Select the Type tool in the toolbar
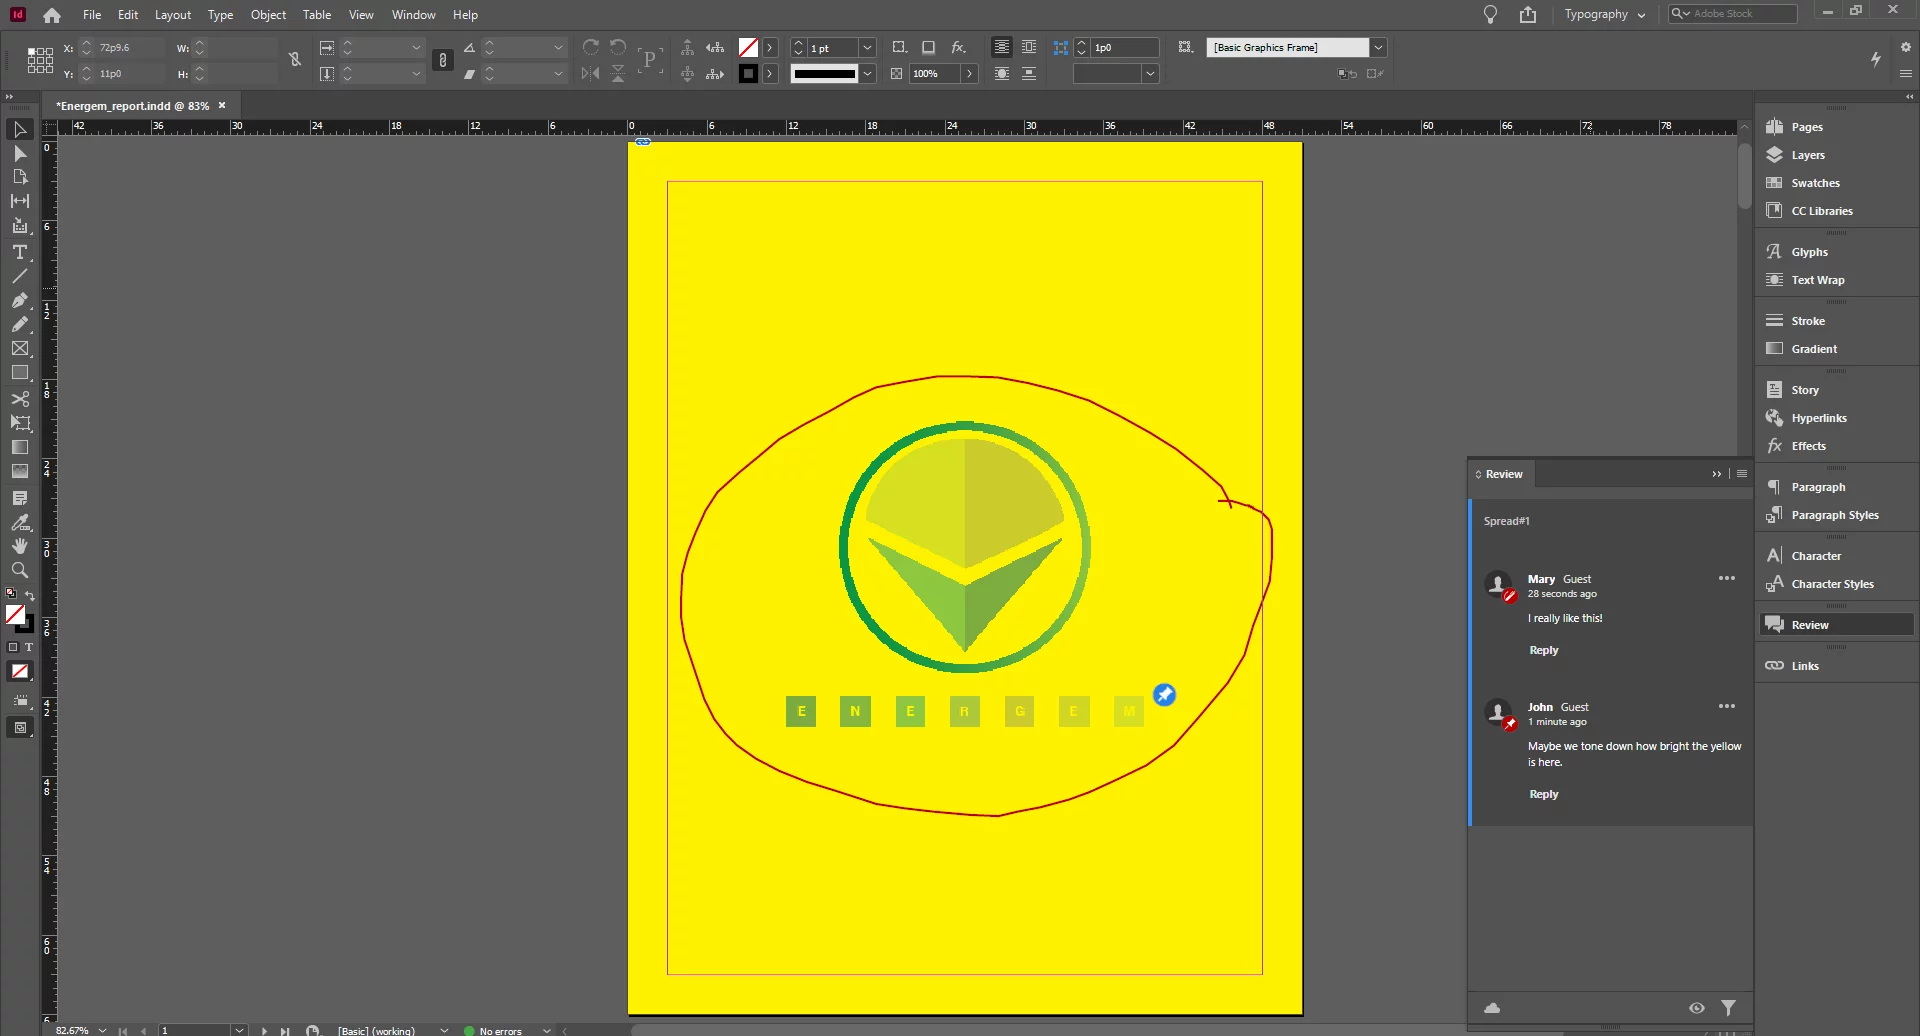 [x=20, y=253]
